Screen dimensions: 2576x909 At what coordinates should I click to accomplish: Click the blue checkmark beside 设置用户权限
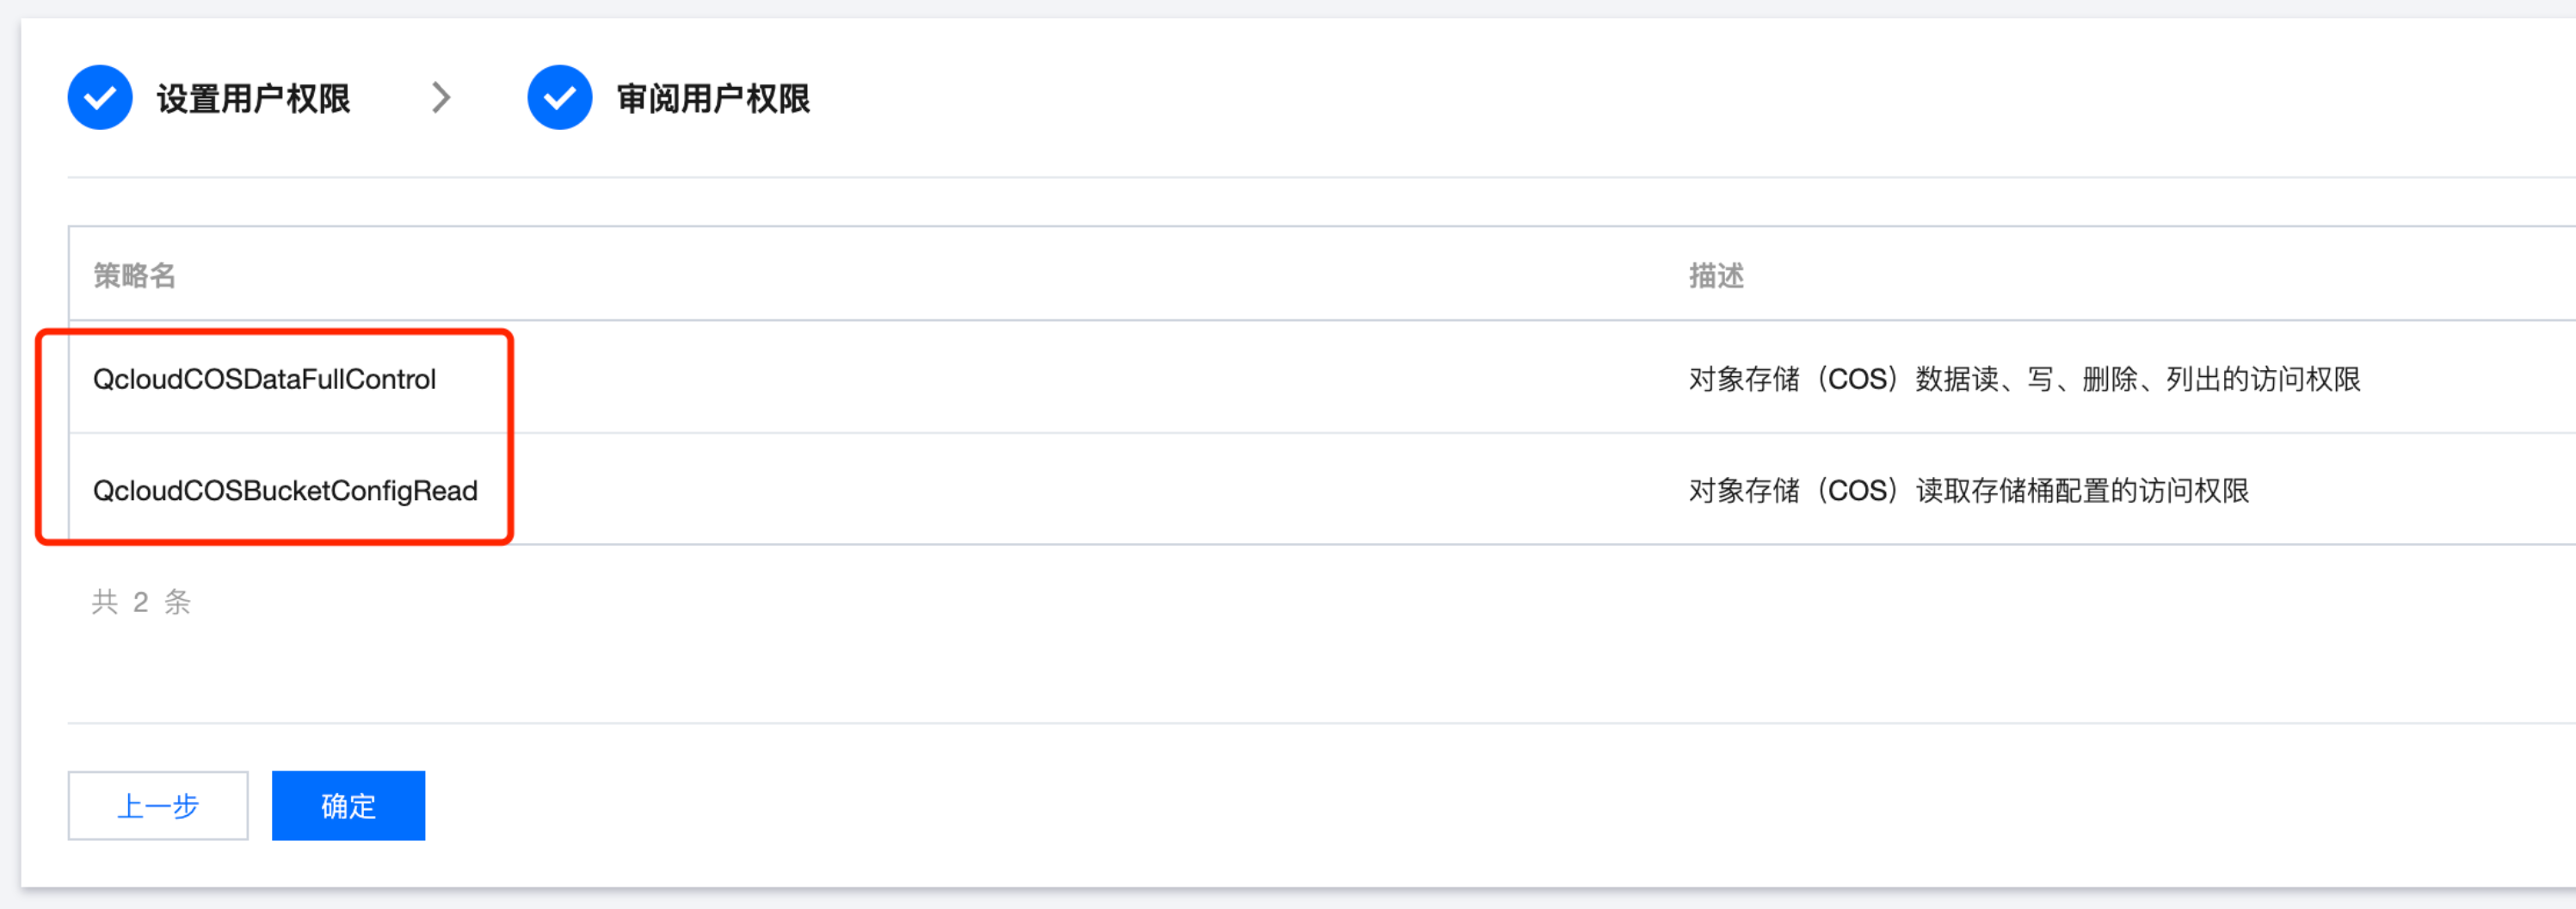(100, 98)
